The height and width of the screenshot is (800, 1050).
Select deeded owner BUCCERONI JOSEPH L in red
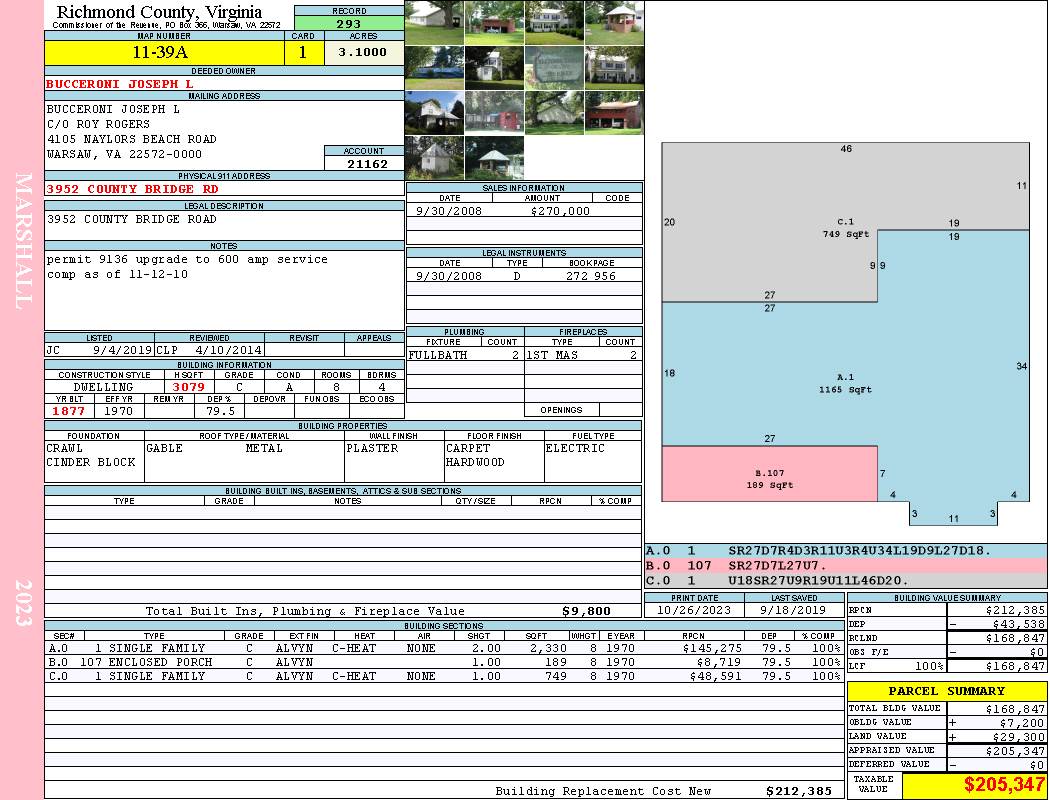coord(120,84)
